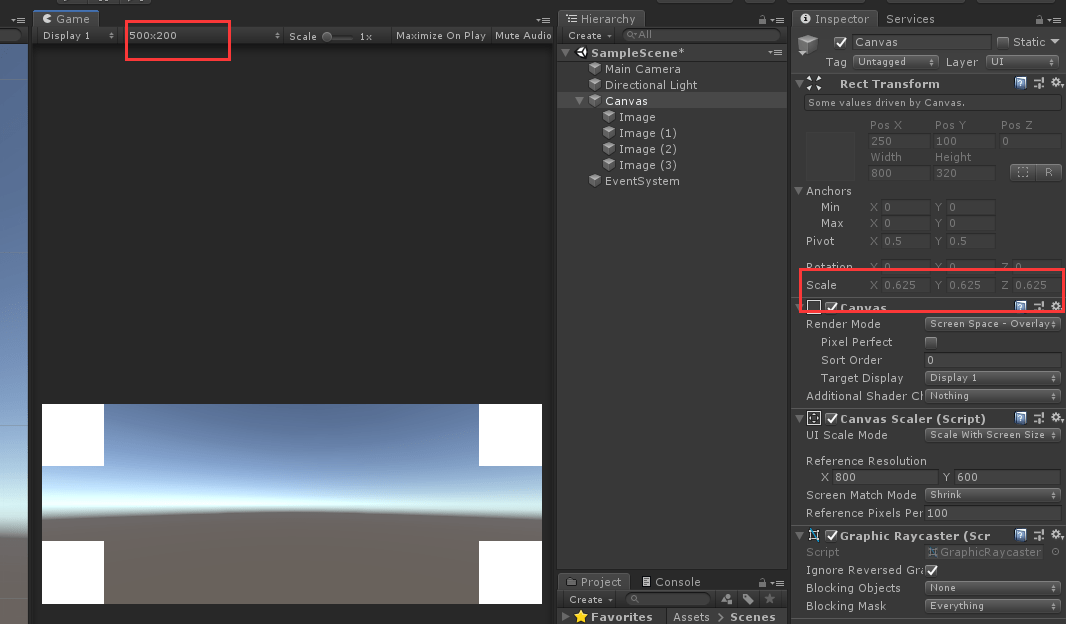Click the save search star icon in Project
1066x624 pixels.
pyautogui.click(x=770, y=599)
